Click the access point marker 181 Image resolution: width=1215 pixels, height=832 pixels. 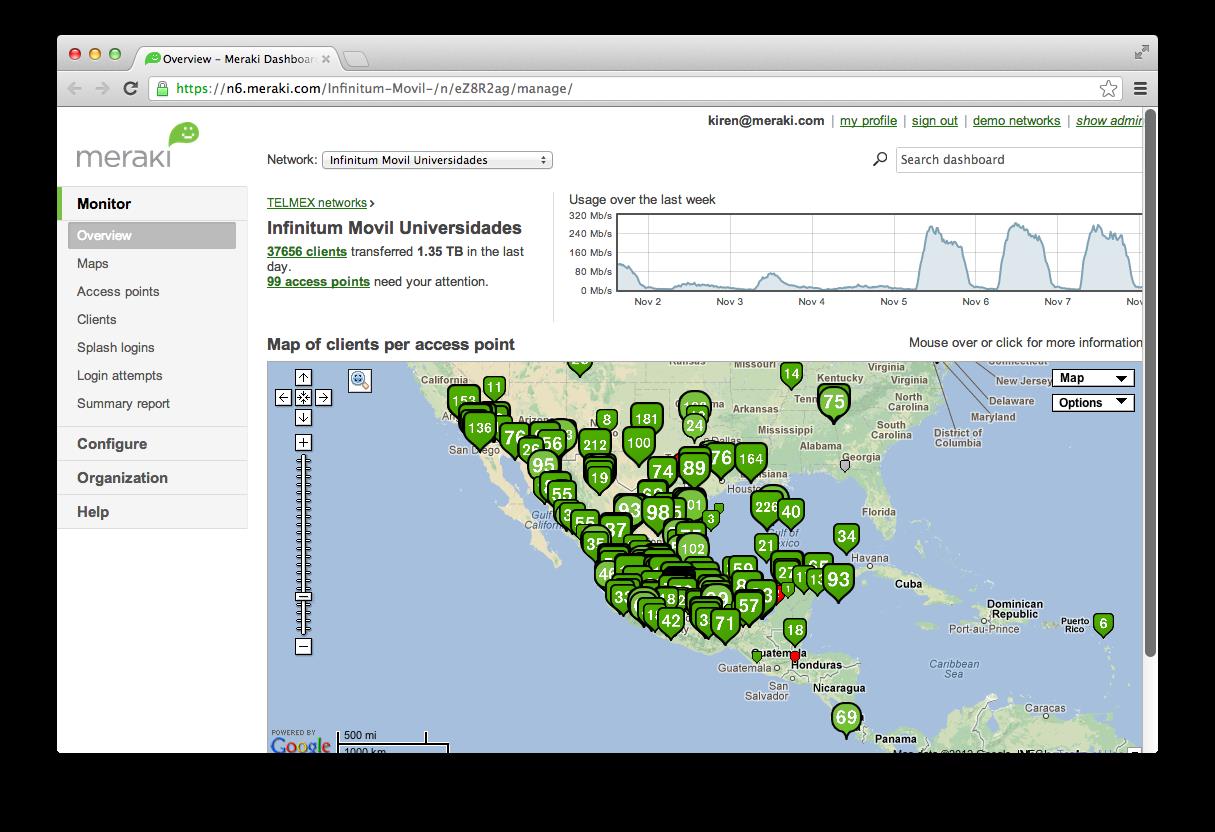[646, 419]
